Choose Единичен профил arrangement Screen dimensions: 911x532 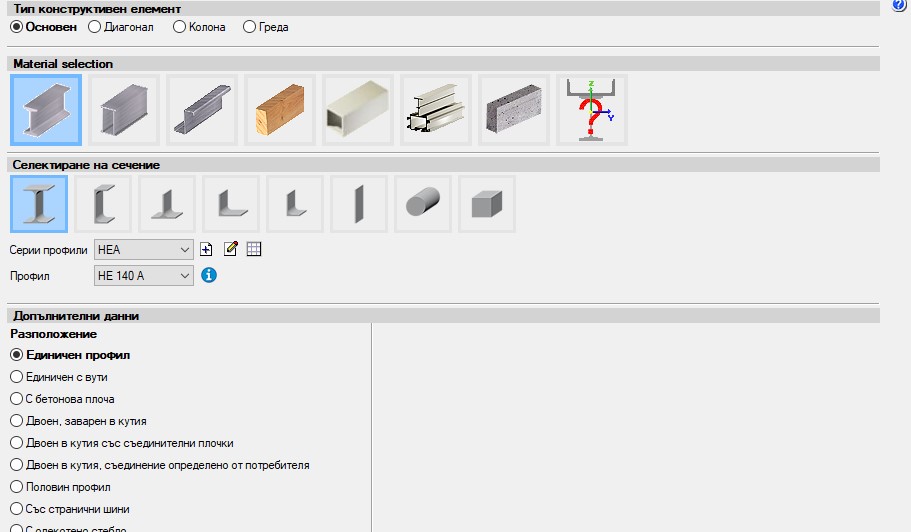pyautogui.click(x=70, y=355)
